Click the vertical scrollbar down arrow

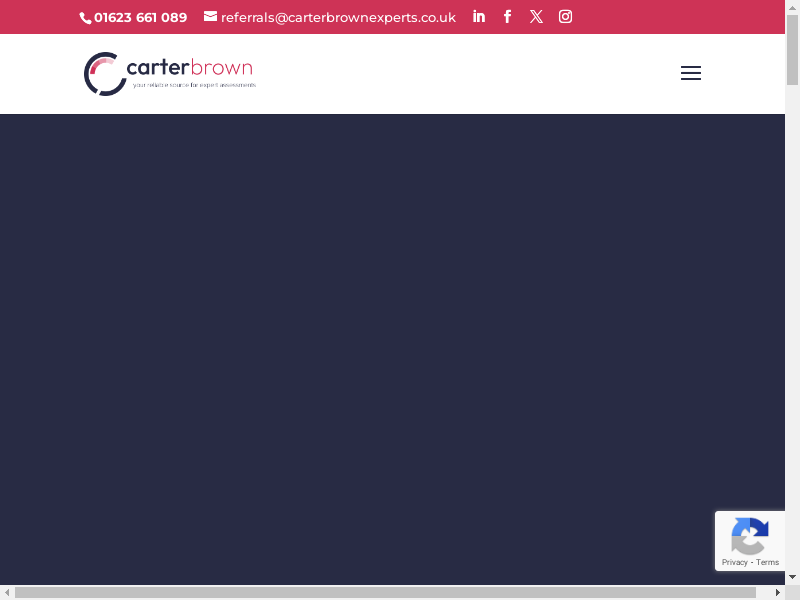792,577
